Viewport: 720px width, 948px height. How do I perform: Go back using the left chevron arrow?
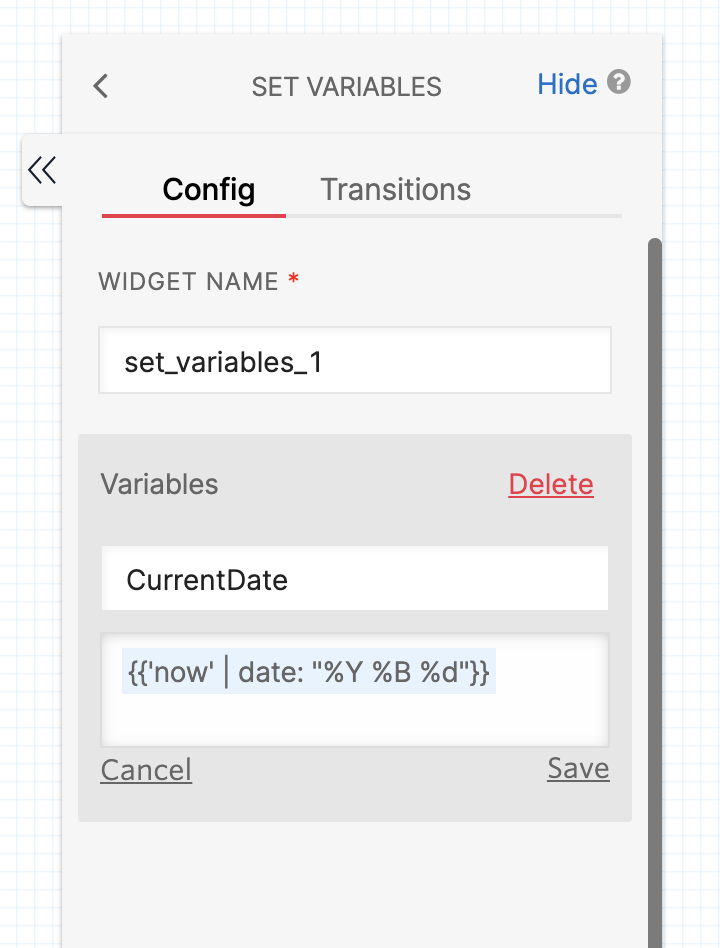pos(101,86)
